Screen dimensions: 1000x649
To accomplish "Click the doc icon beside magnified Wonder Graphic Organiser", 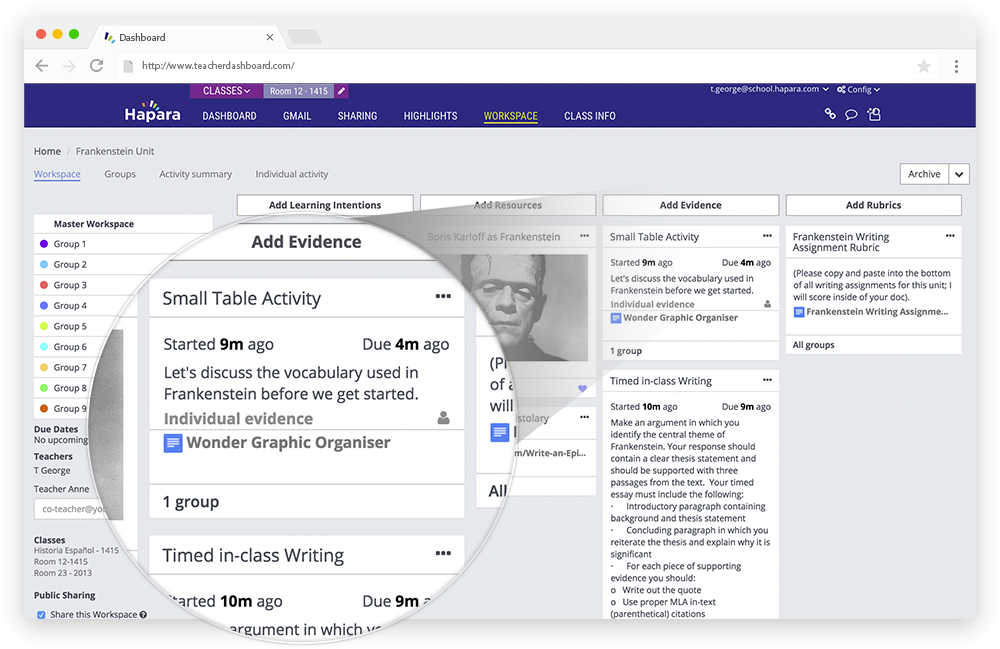I will click(173, 443).
